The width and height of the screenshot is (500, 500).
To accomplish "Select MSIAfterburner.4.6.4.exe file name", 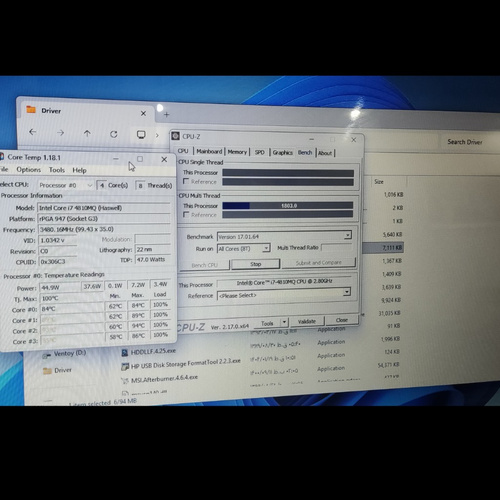I will coord(164,379).
